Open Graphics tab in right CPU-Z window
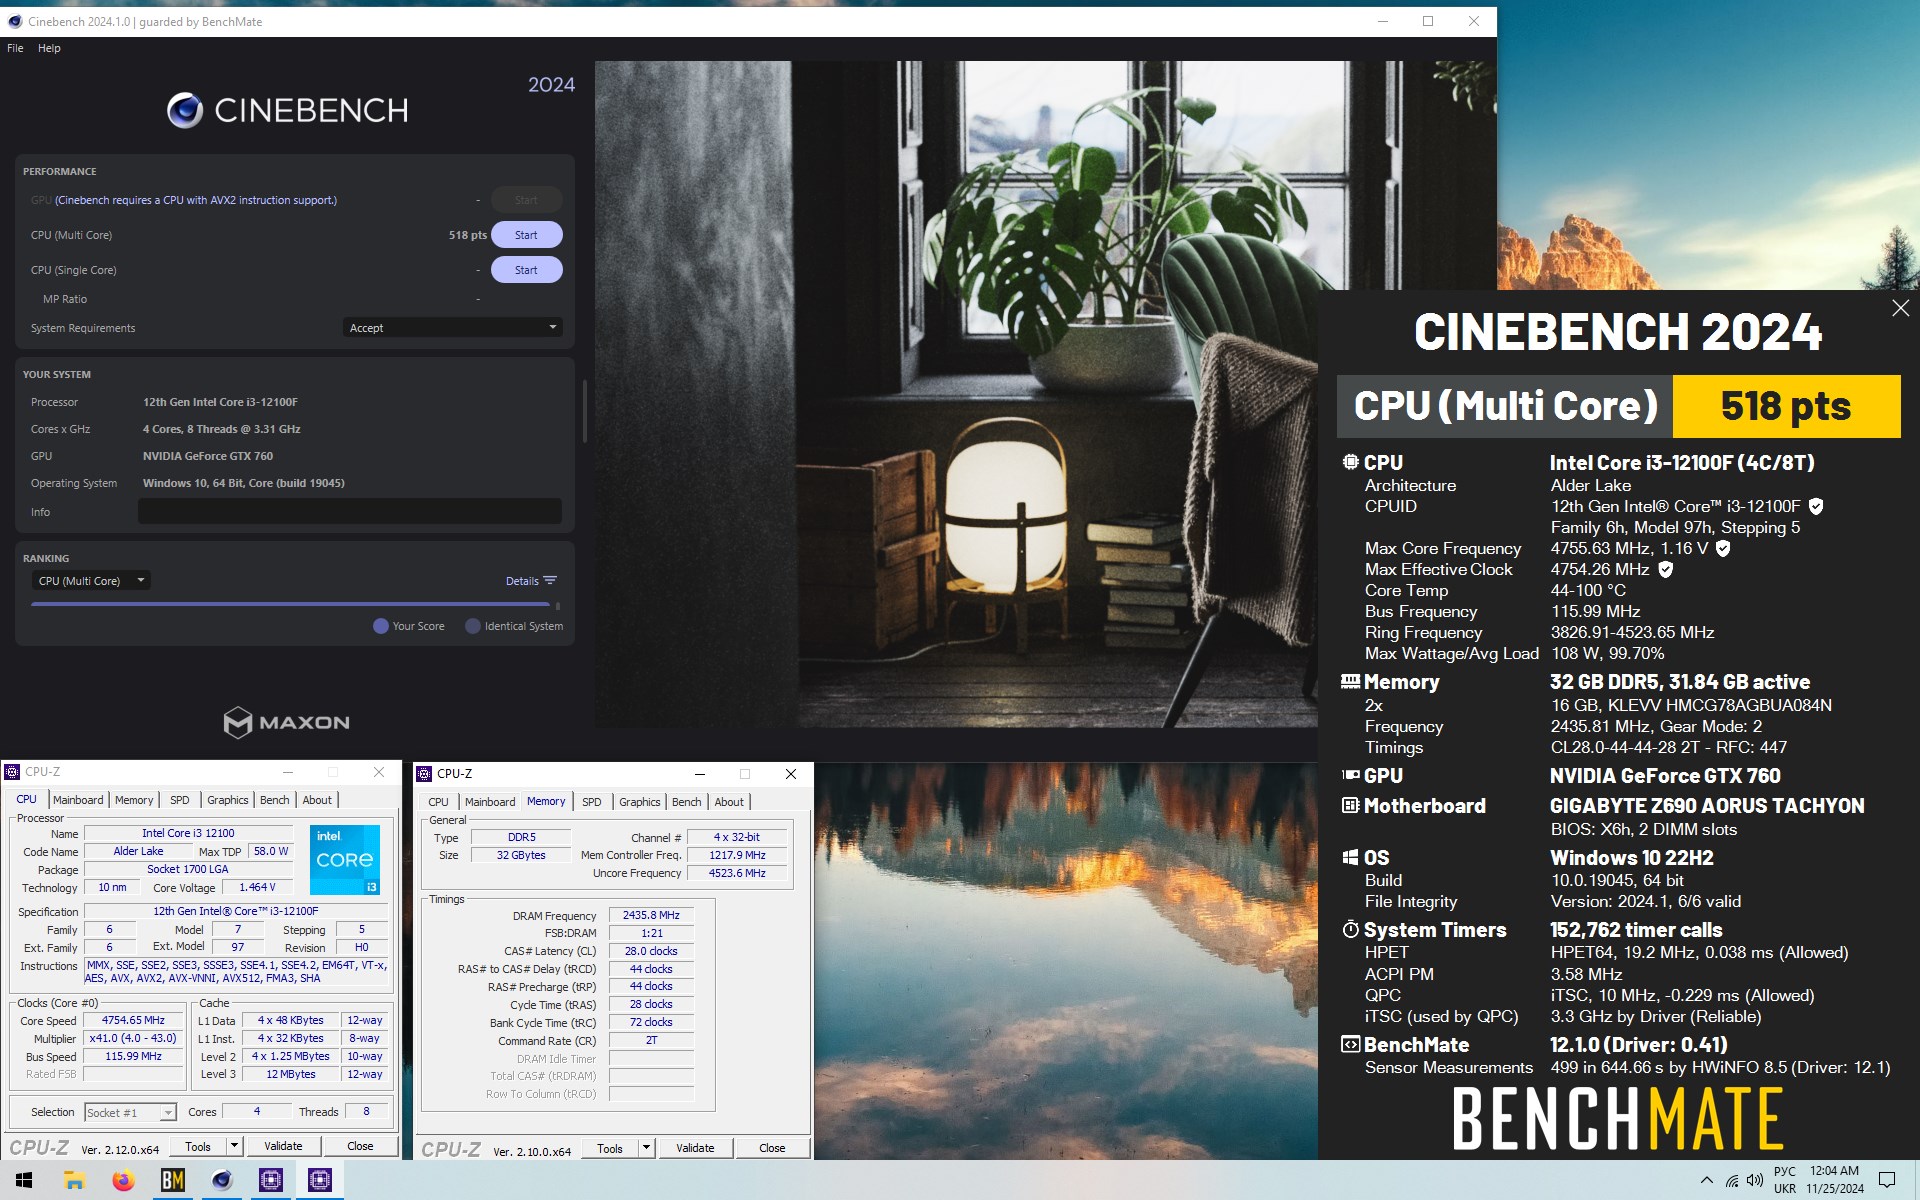 coord(639,802)
